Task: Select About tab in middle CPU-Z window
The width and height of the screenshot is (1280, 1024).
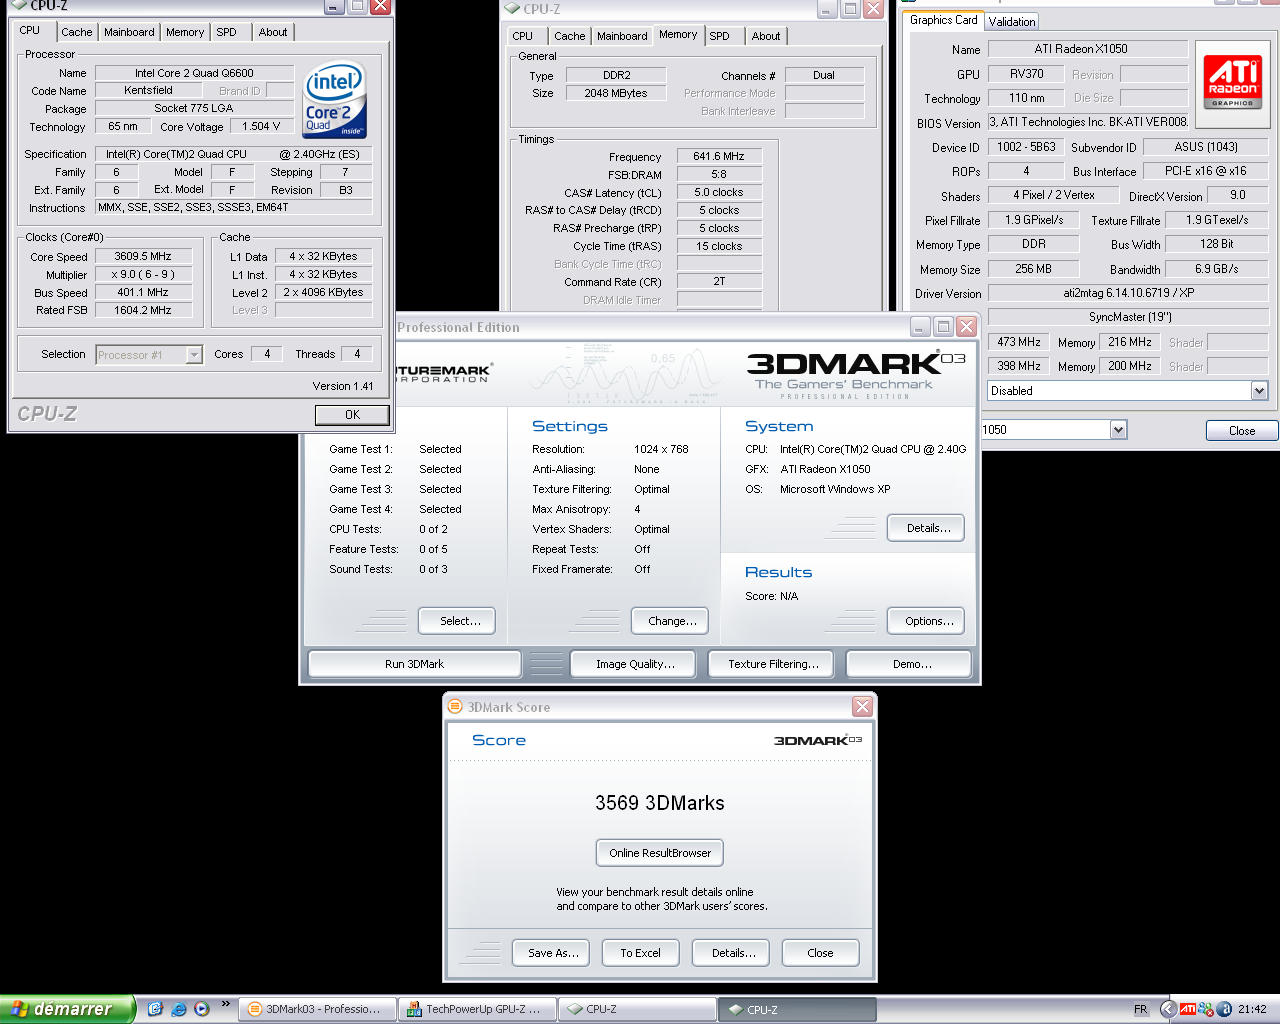Action: point(766,36)
